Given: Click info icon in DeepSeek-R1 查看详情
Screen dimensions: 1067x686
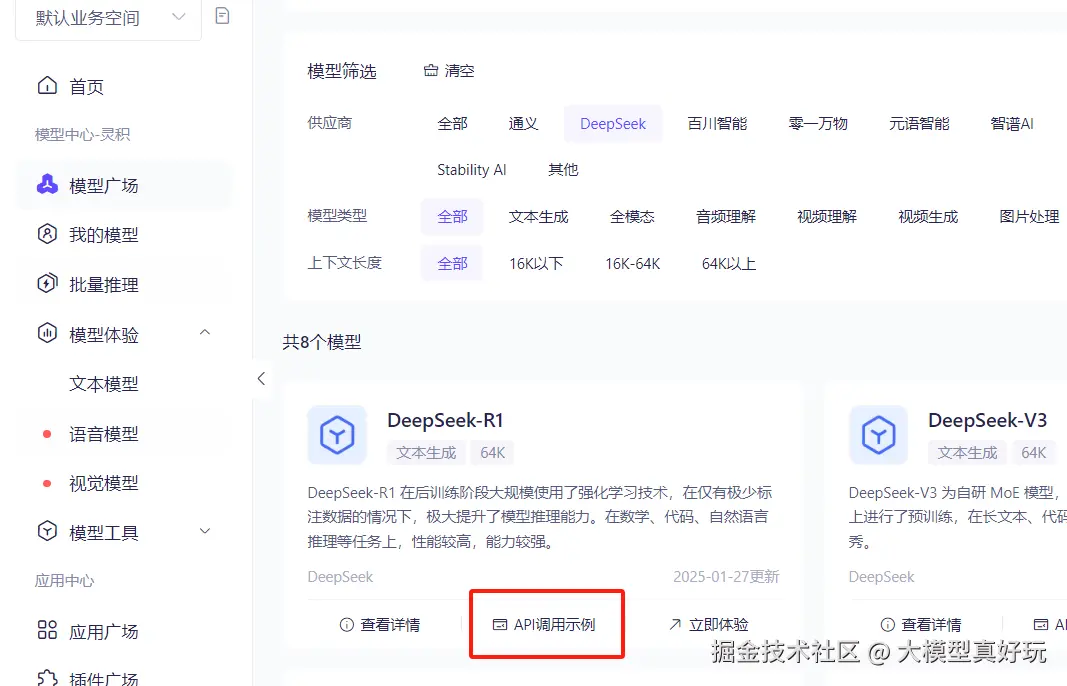Looking at the screenshot, I should tap(346, 625).
